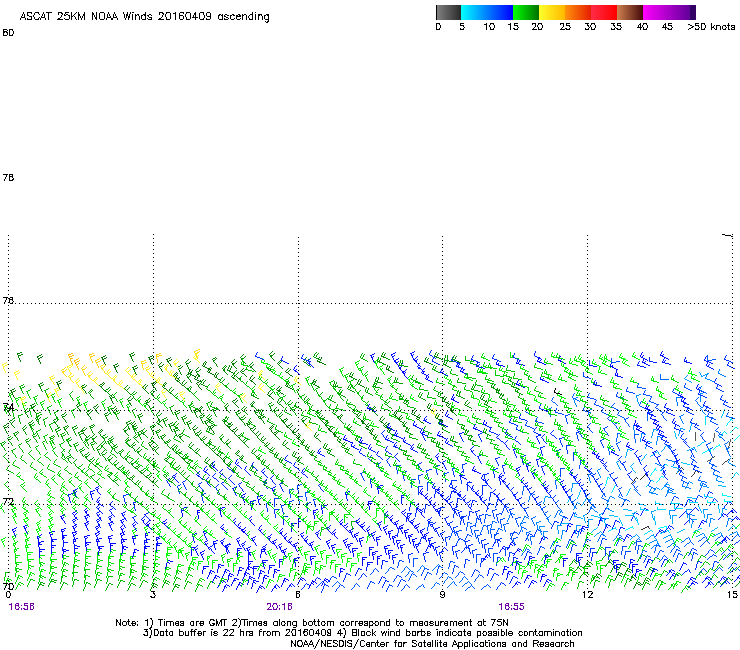Click the 74 latitude label
The height and width of the screenshot is (650, 740).
click(x=8, y=407)
